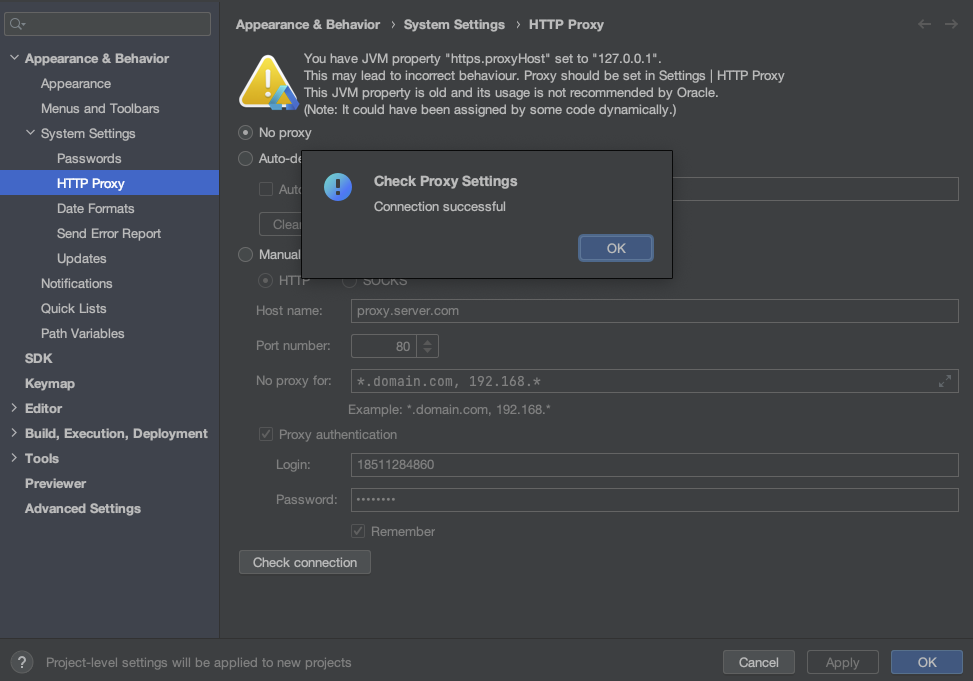Expand the Build, Execution, Deployment section
The width and height of the screenshot is (973, 681).
pyautogui.click(x=14, y=433)
